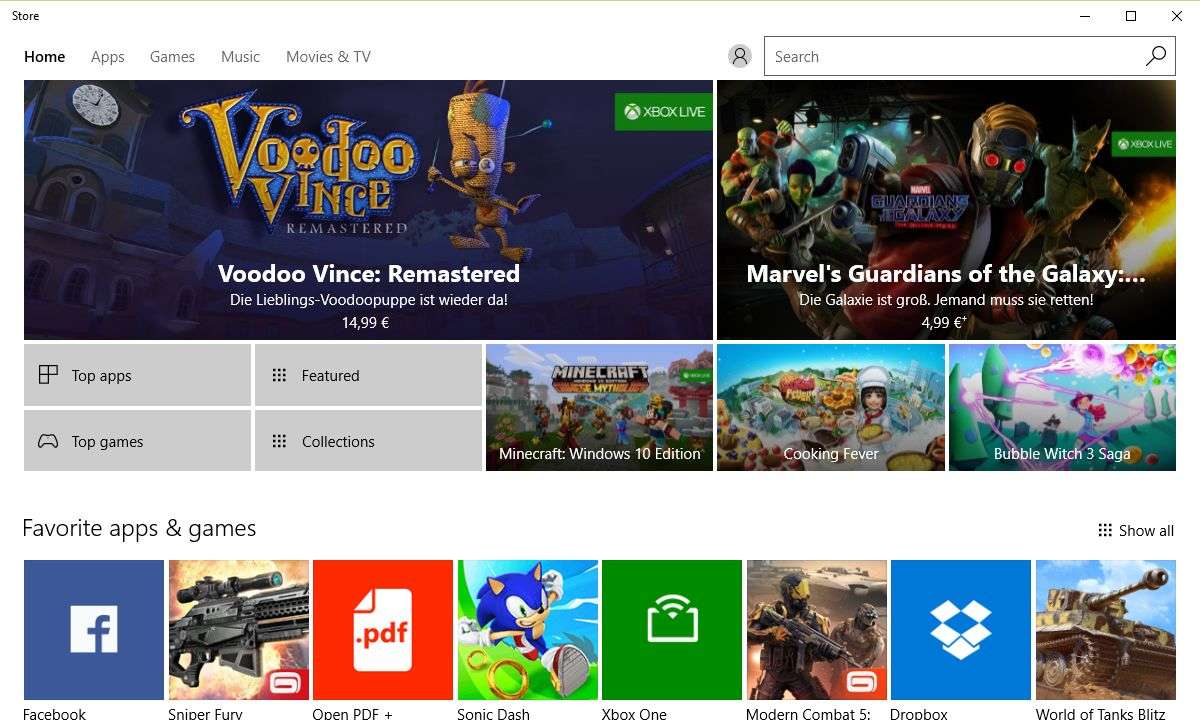Open the Featured section

368,375
